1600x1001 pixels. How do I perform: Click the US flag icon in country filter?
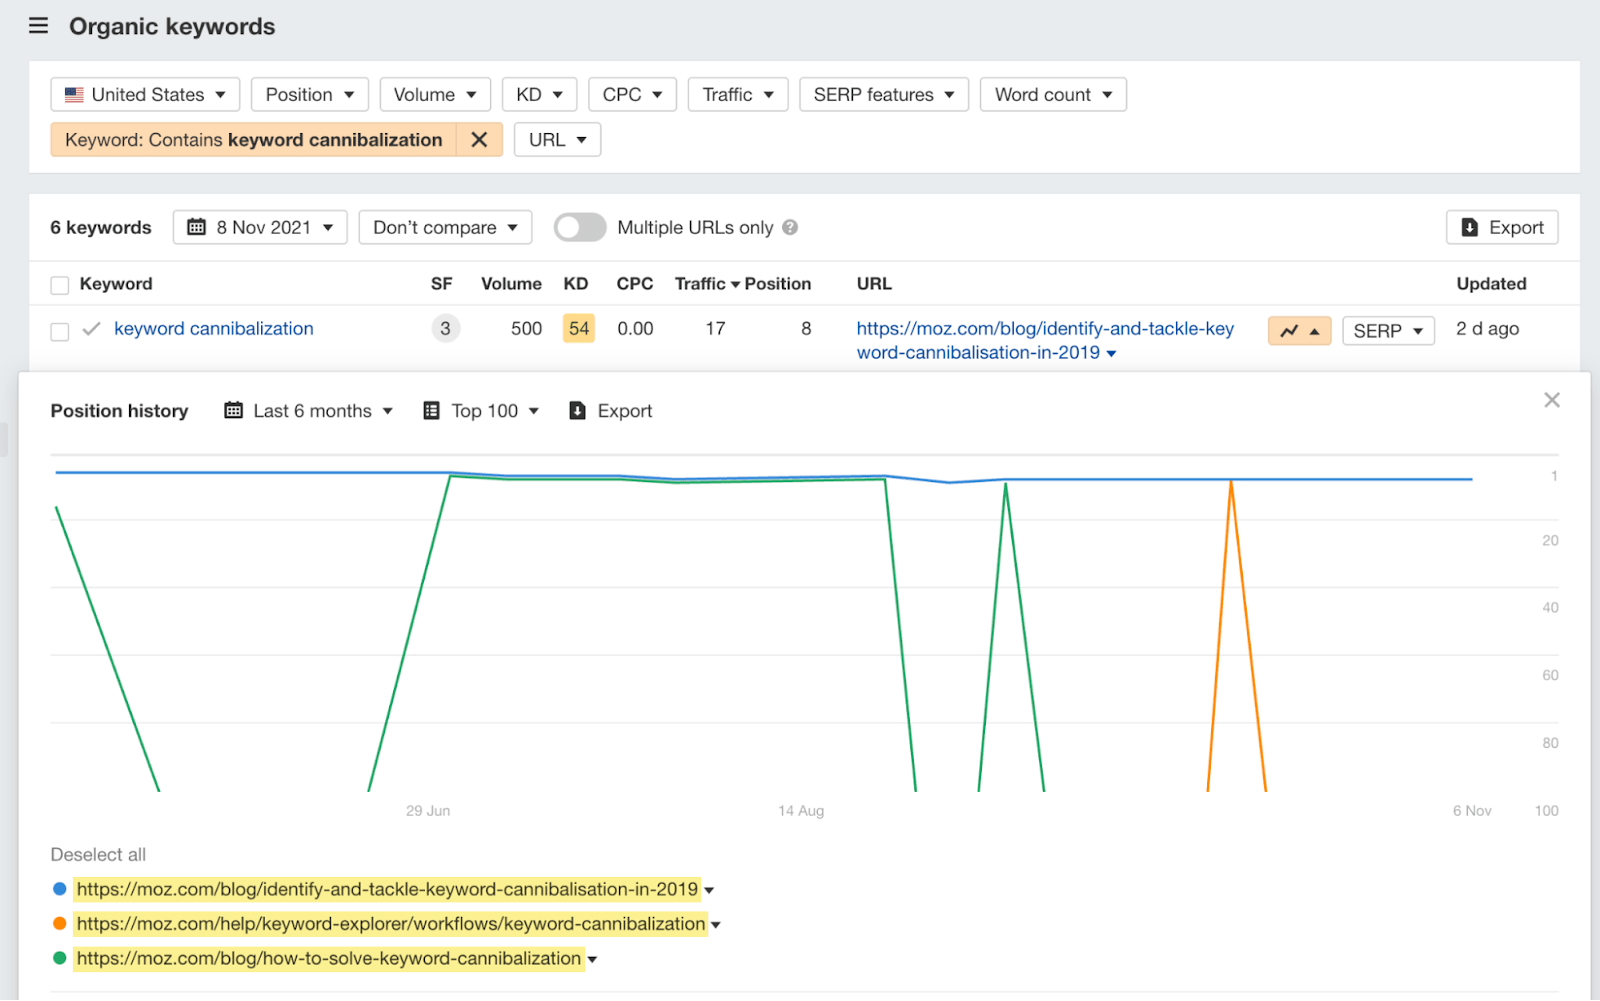click(x=73, y=94)
